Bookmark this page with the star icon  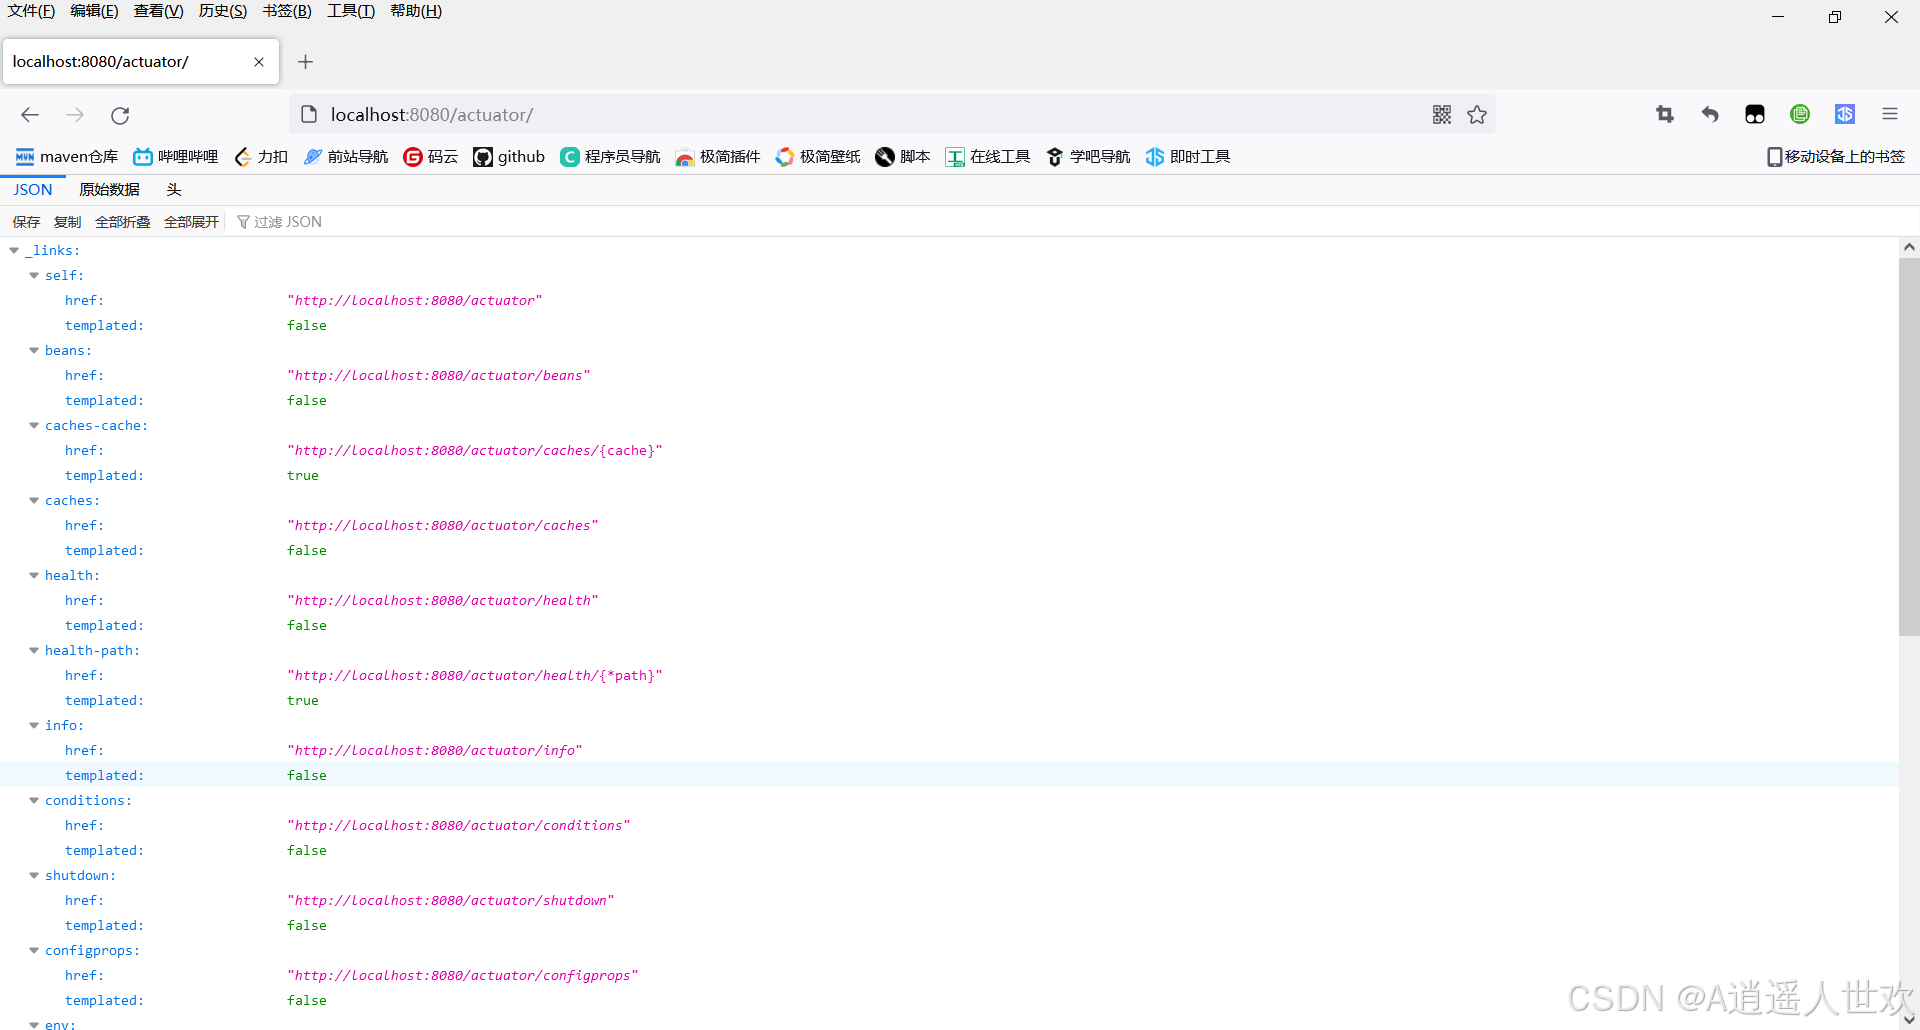point(1477,114)
